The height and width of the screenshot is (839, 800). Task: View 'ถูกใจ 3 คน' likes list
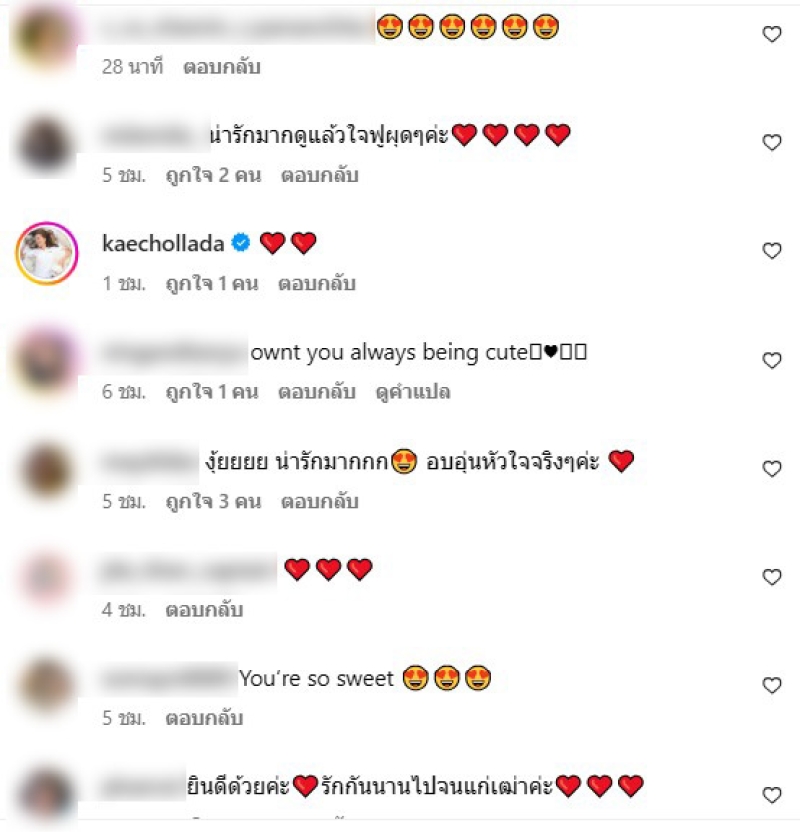point(214,502)
